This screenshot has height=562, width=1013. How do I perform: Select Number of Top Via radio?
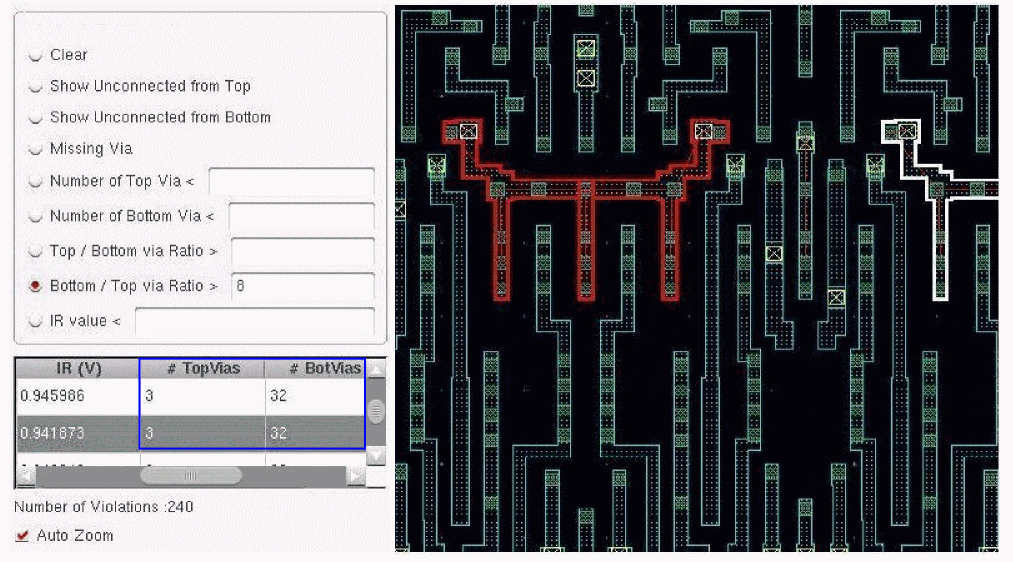click(36, 182)
